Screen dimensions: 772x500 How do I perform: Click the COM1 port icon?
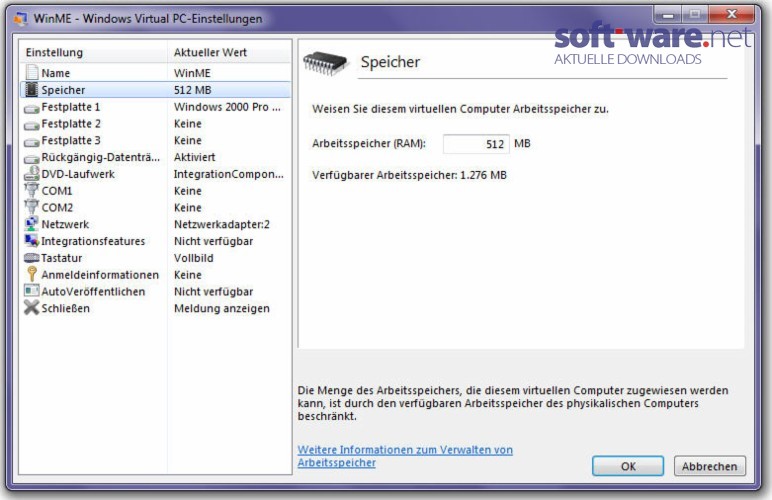click(x=32, y=190)
